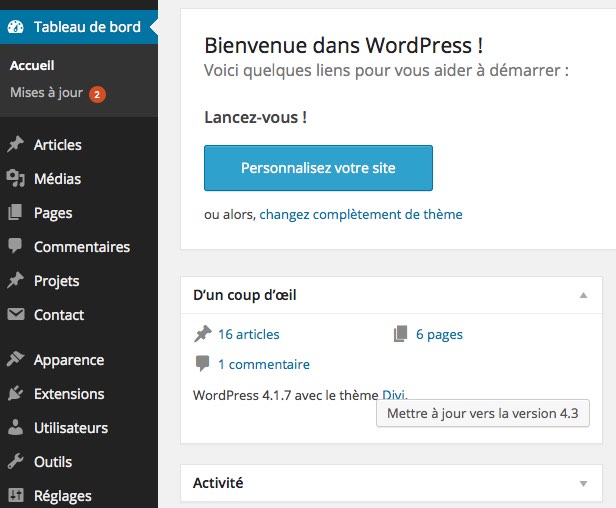Click the Personnalisez votre site button
The height and width of the screenshot is (508, 616).
(x=318, y=168)
